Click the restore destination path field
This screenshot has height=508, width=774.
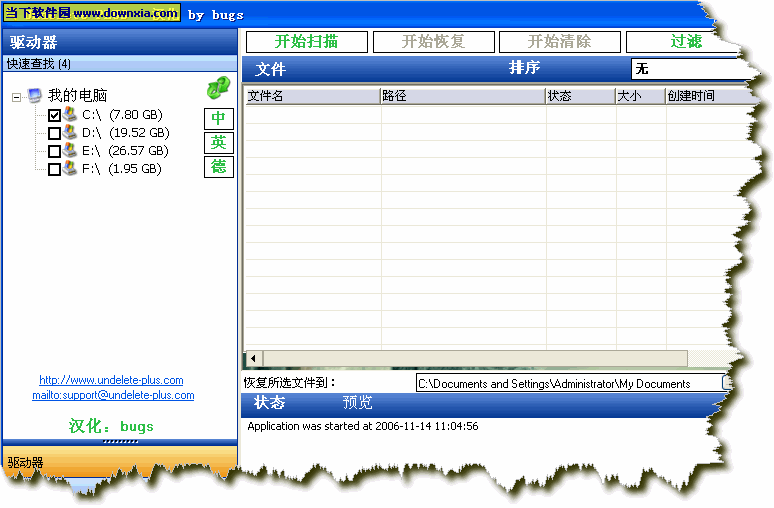point(567,383)
